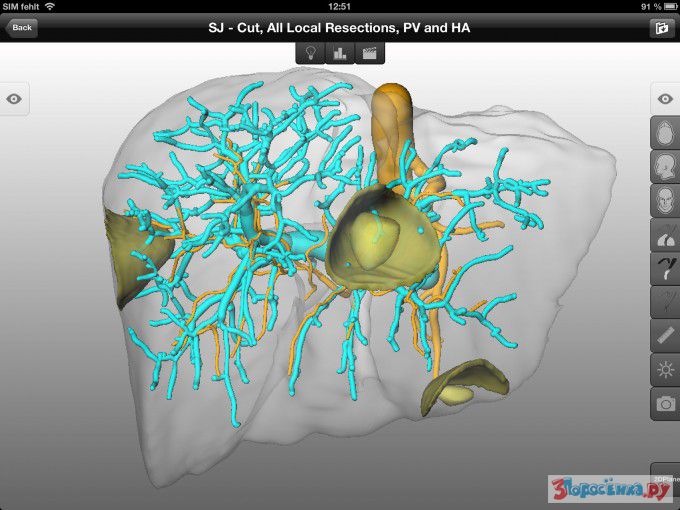Viewport: 680px width, 510px height.
Task: Open the lightbulb info tab
Action: pyautogui.click(x=312, y=53)
